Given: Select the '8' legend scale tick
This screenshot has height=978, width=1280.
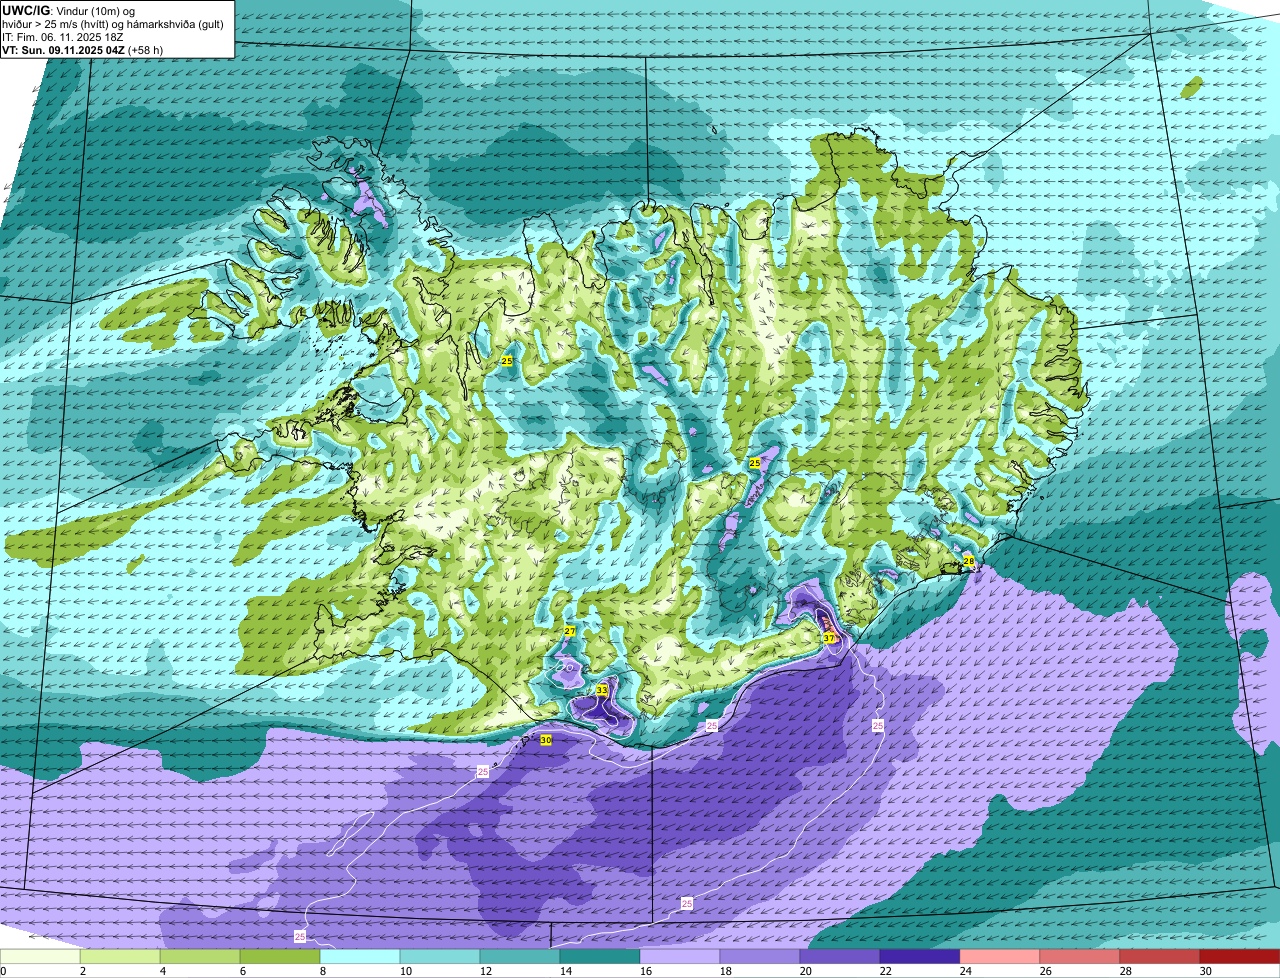Looking at the screenshot, I should pyautogui.click(x=322, y=971).
